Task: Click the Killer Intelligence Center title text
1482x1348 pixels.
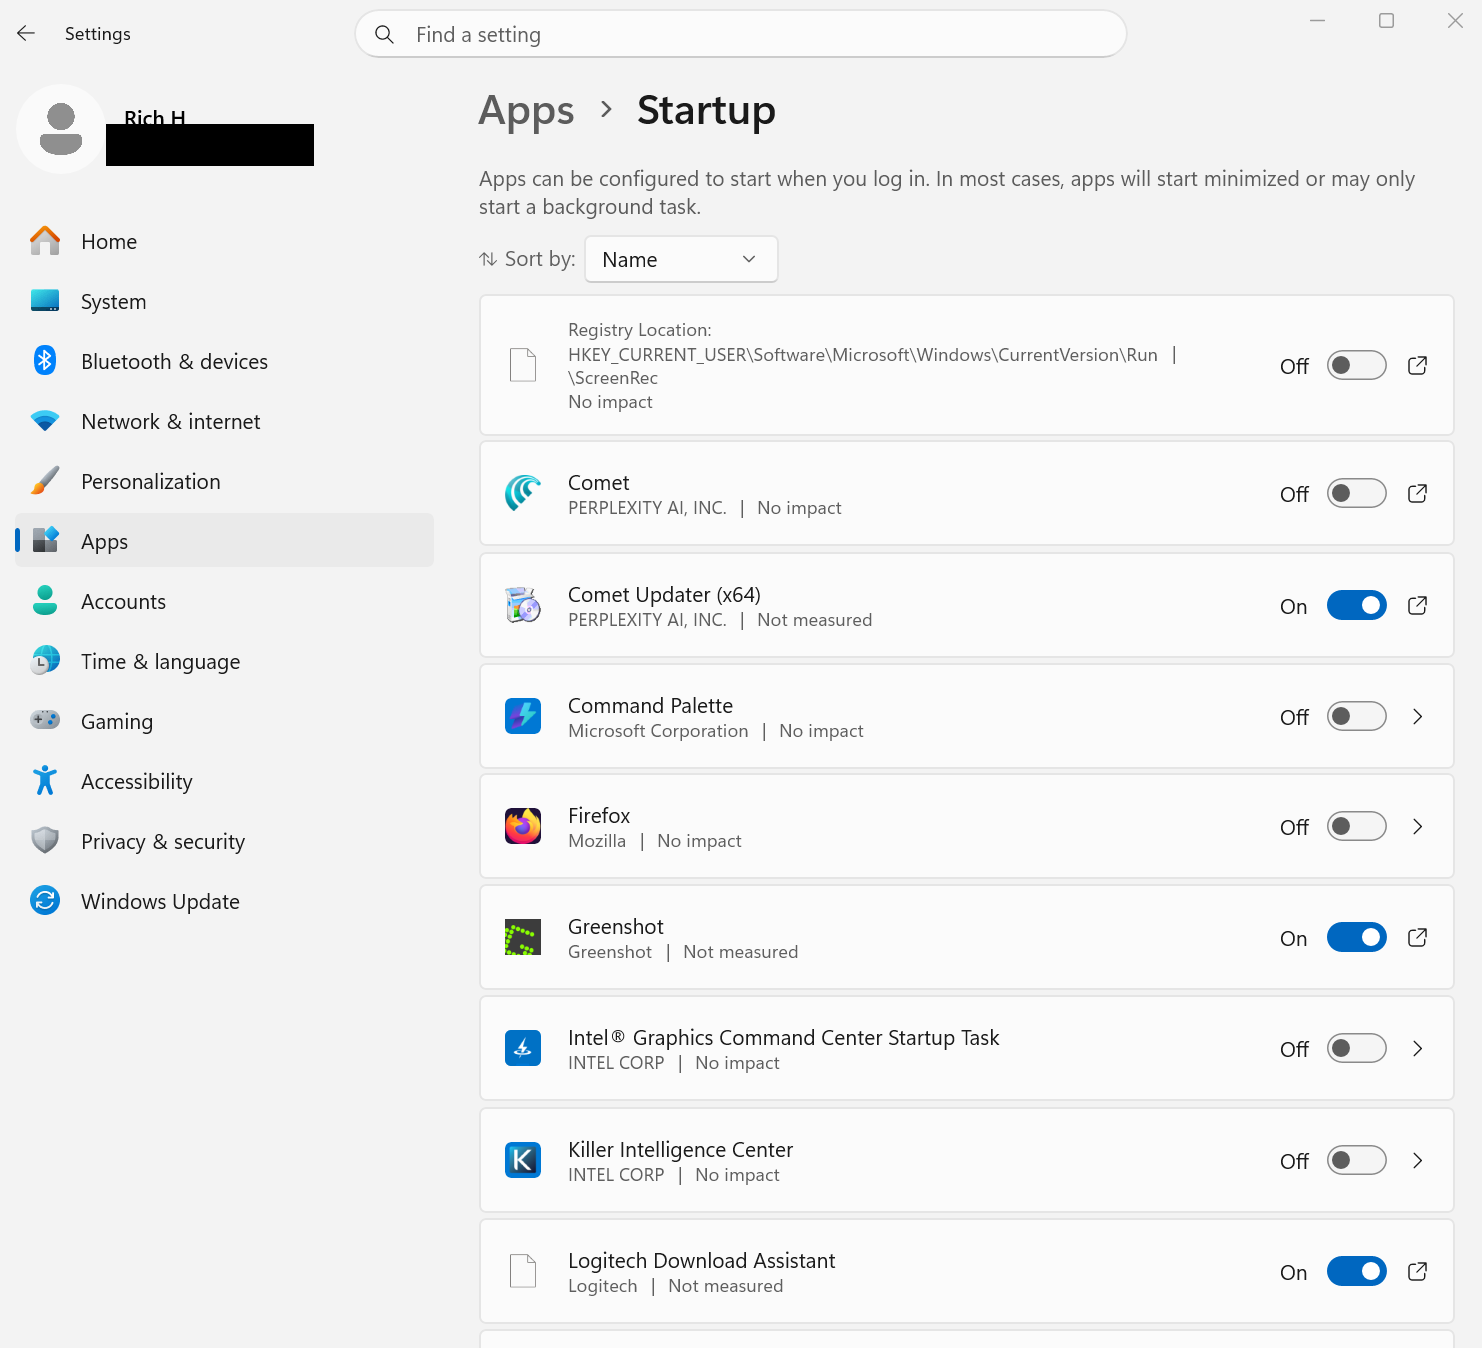Action: click(x=680, y=1149)
